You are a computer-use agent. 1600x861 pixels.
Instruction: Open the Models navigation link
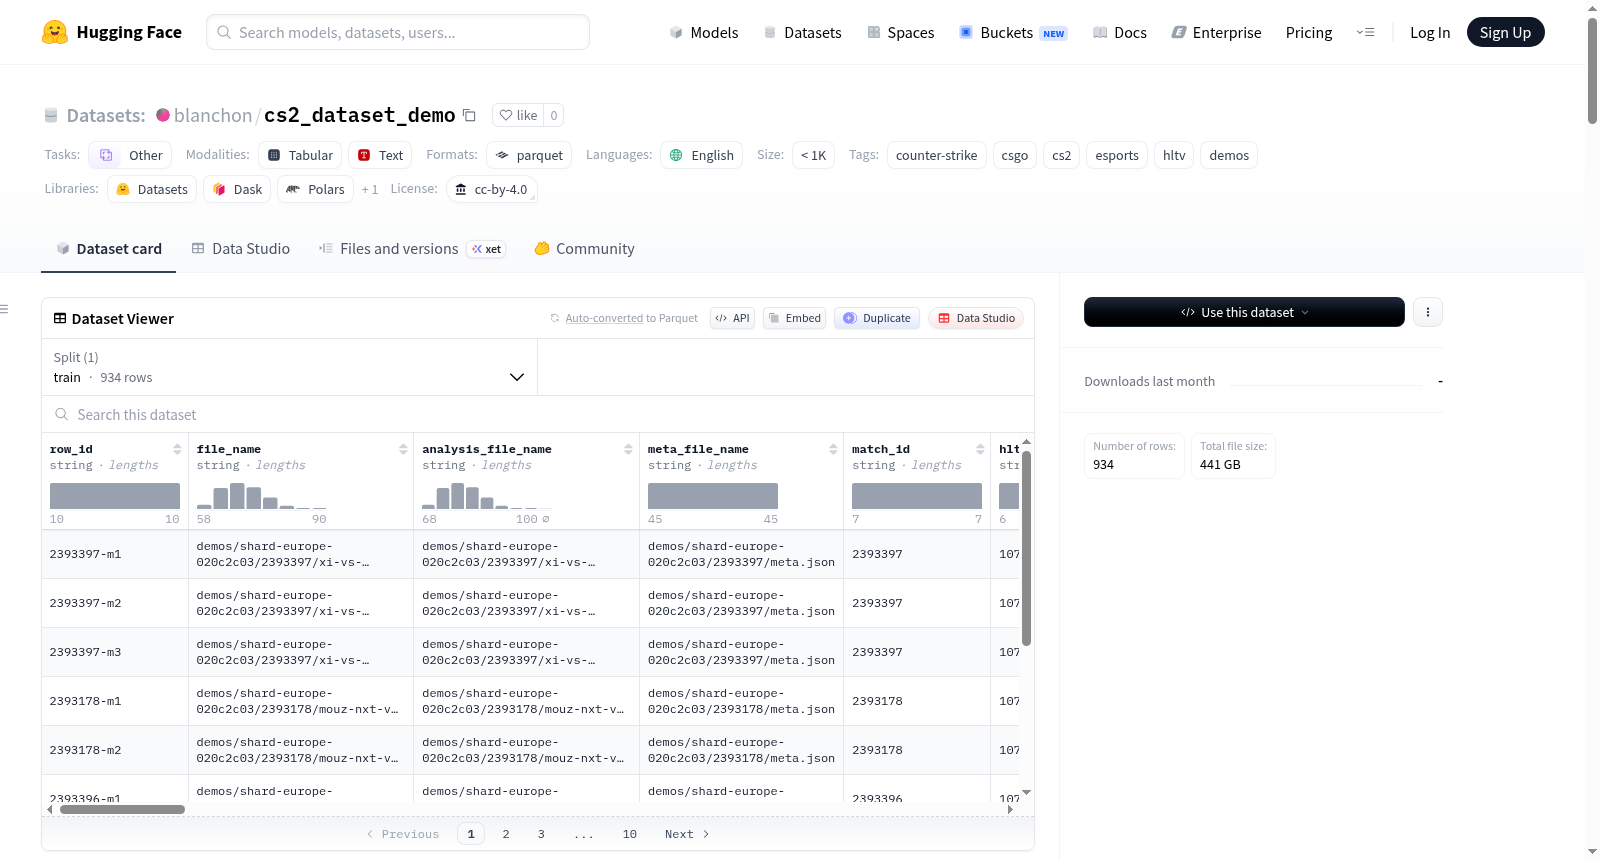pos(703,32)
